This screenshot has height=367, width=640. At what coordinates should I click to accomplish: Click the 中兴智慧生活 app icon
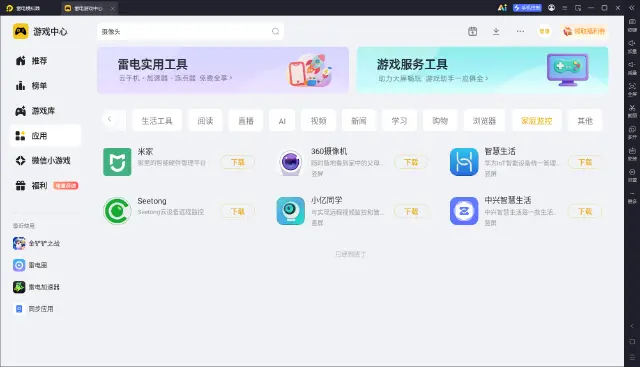coord(464,211)
